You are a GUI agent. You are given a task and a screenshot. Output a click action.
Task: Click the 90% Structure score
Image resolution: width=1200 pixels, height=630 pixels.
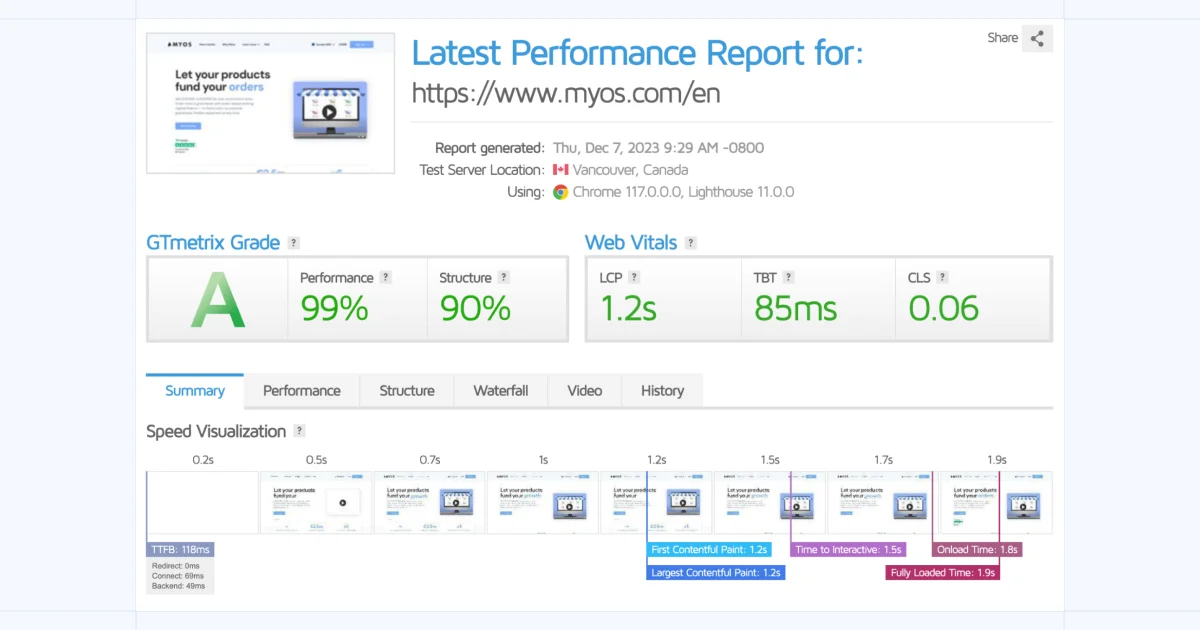[x=475, y=308]
